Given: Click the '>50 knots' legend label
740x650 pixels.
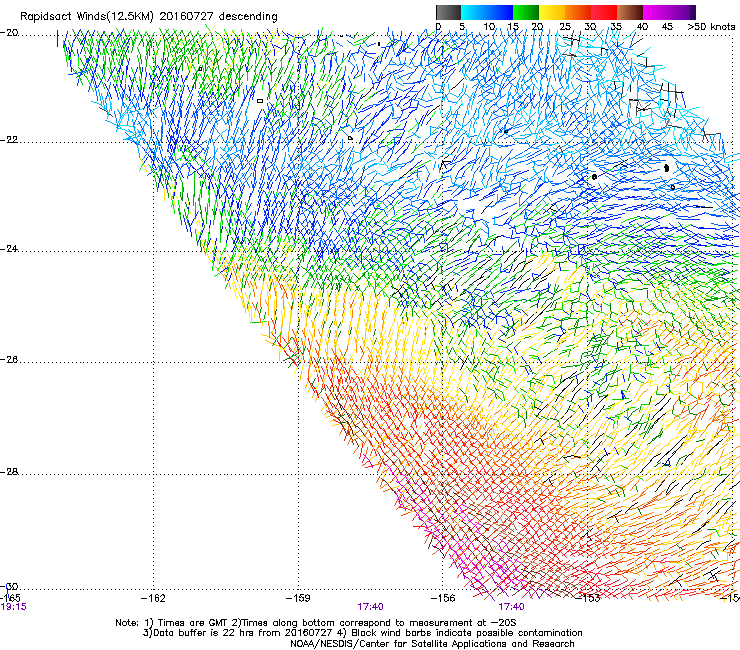Looking at the screenshot, I should 711,27.
